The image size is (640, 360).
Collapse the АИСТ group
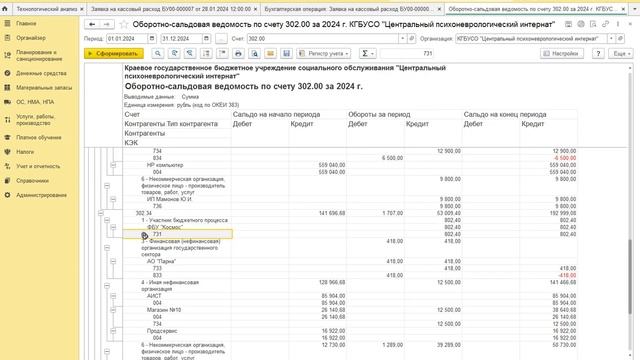[113, 296]
